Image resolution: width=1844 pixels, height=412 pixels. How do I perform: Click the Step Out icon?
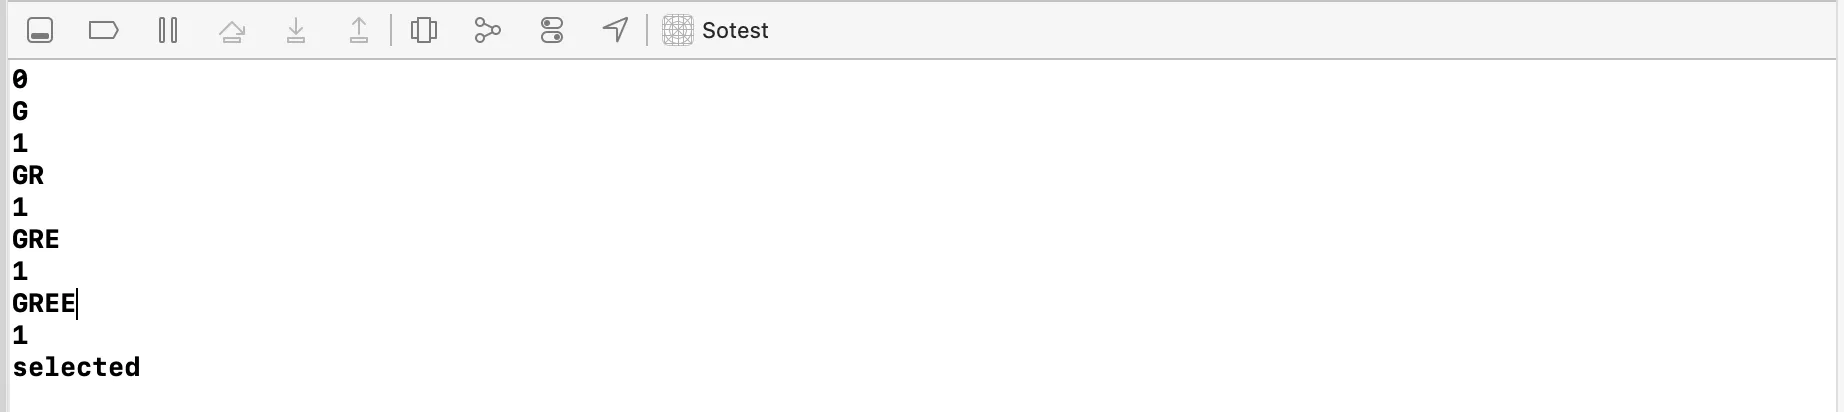point(359,30)
